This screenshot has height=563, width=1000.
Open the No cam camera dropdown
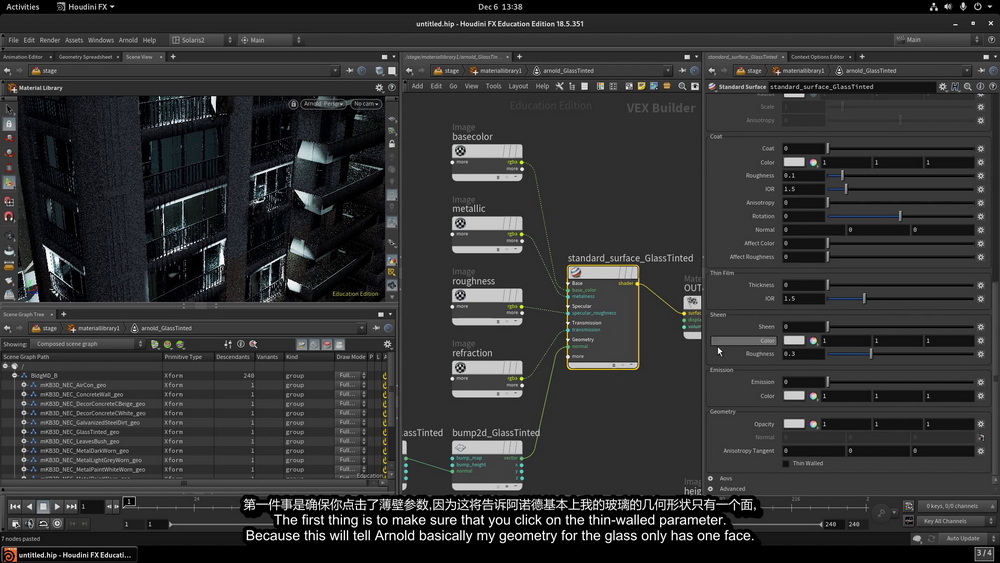[x=365, y=104]
